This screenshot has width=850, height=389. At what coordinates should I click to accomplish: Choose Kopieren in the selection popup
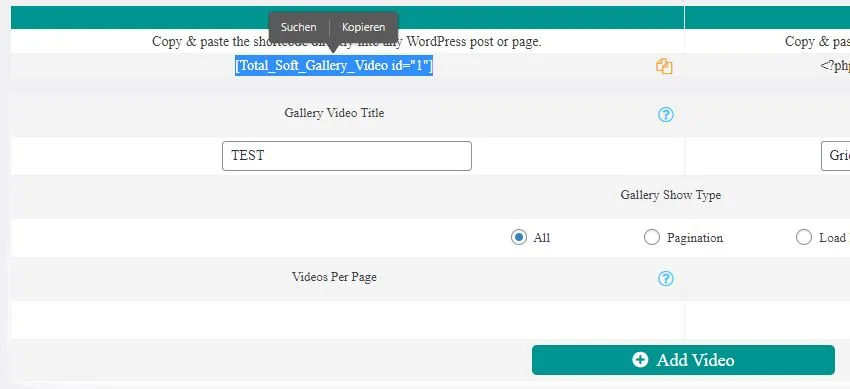(364, 27)
